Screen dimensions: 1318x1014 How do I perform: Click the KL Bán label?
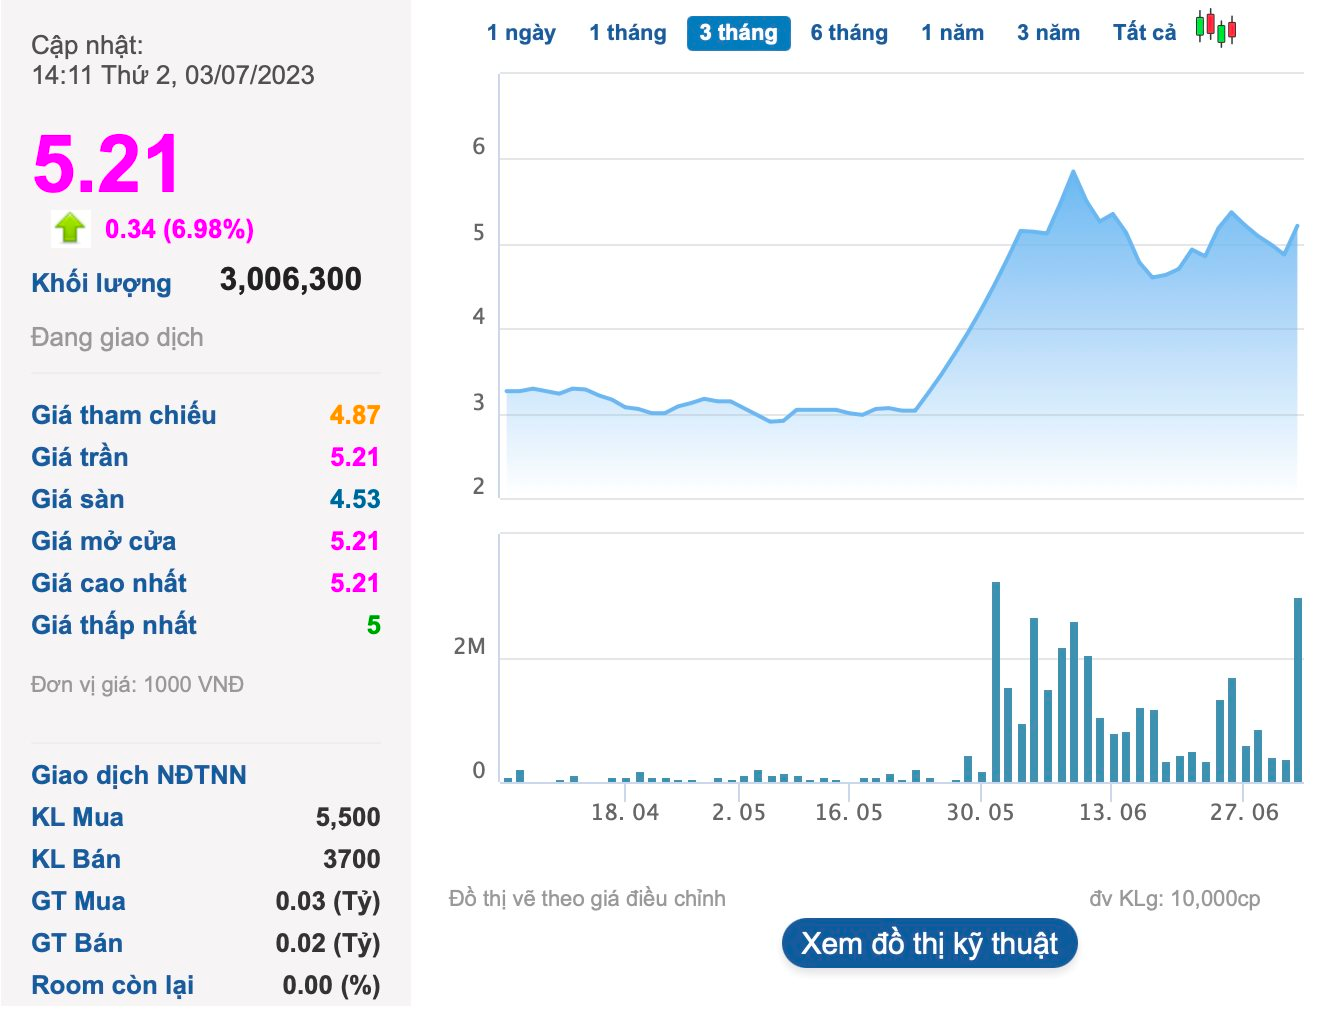click(x=75, y=859)
